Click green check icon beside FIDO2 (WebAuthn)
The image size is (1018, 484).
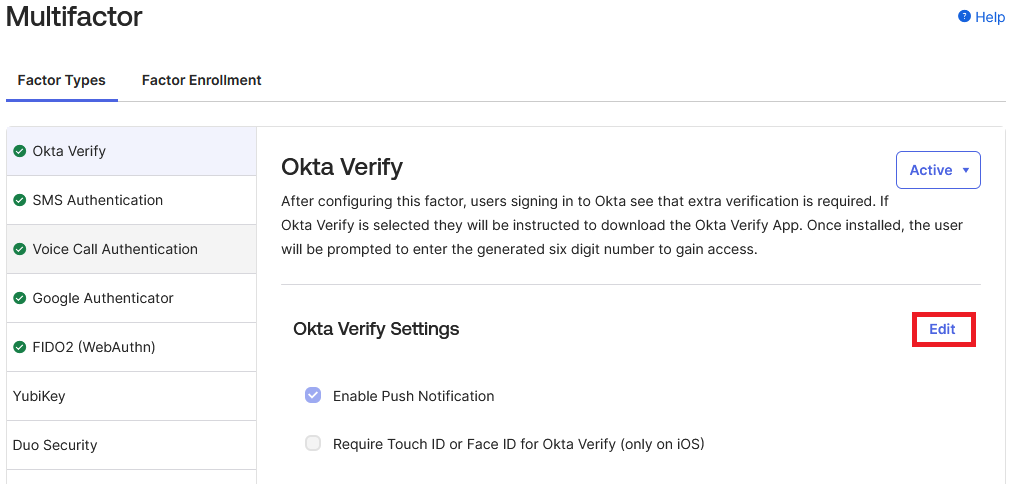click(19, 347)
